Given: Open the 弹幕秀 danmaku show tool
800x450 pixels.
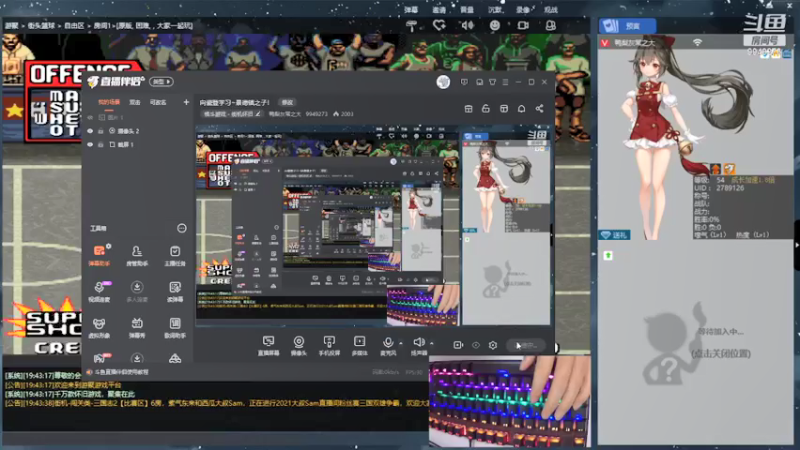Looking at the screenshot, I should coord(137,328).
